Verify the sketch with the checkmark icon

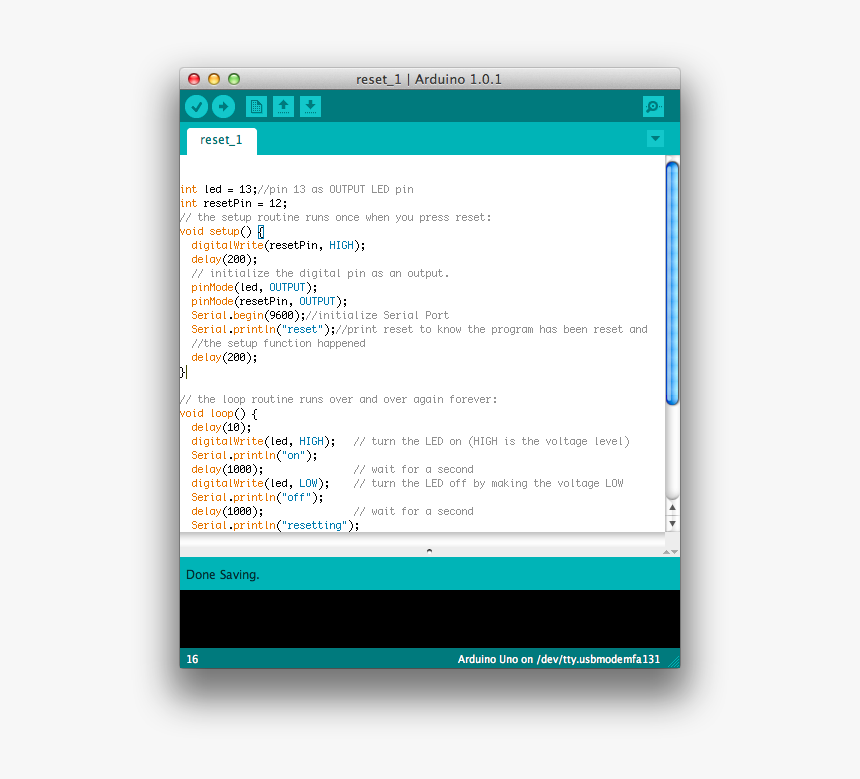pyautogui.click(x=196, y=106)
